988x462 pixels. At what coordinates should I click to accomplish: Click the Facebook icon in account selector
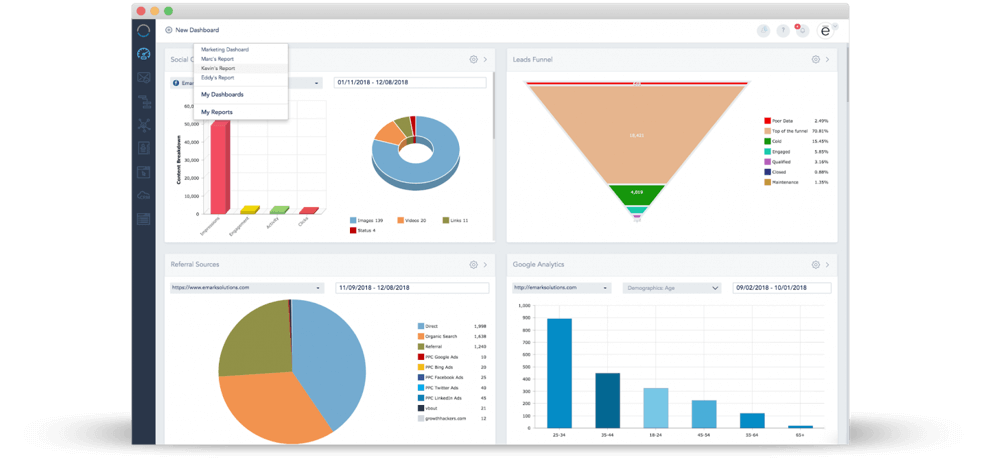coord(175,83)
